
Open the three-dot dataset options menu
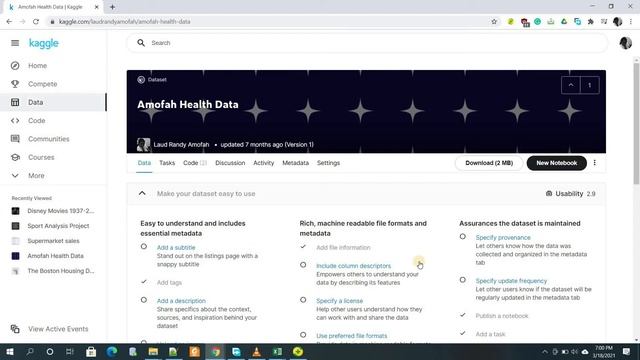tap(595, 162)
